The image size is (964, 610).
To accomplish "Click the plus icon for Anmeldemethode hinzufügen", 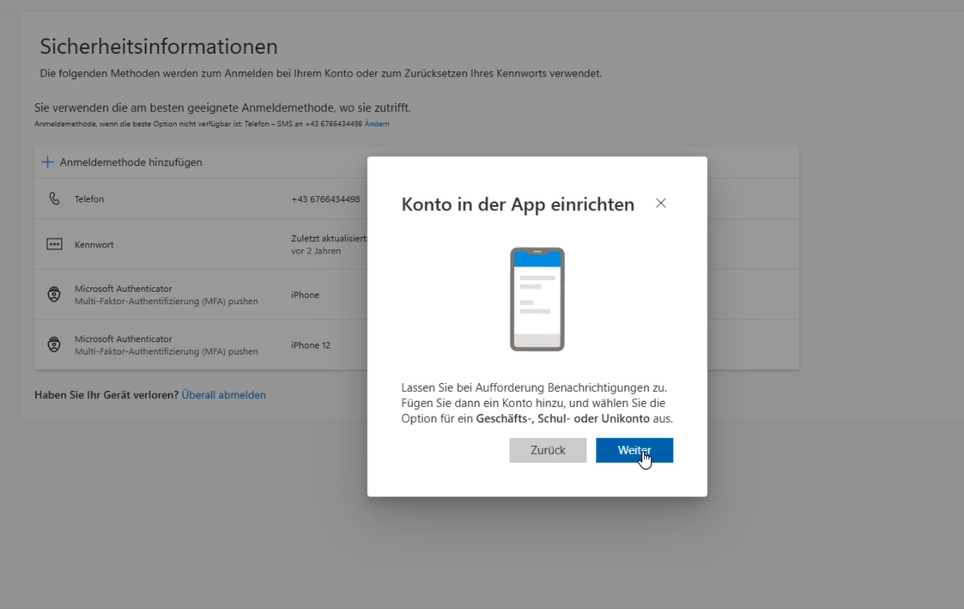I will (47, 162).
